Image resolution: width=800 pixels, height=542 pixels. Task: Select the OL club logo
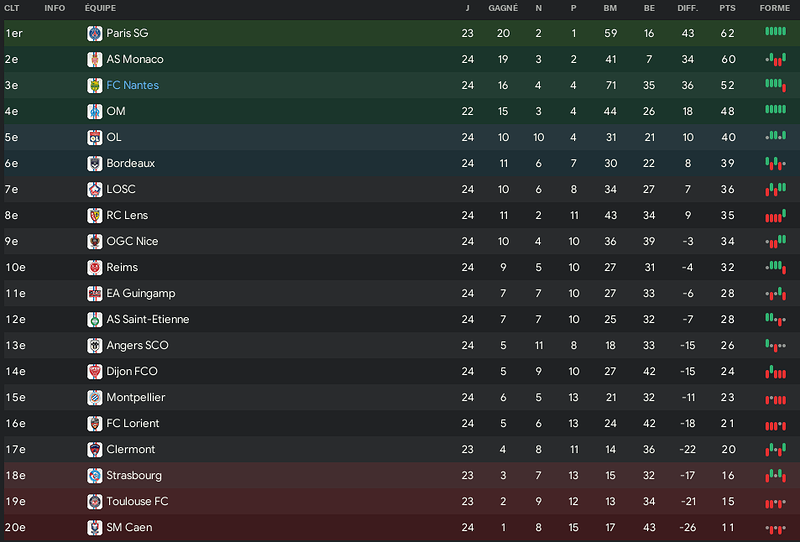(x=94, y=137)
